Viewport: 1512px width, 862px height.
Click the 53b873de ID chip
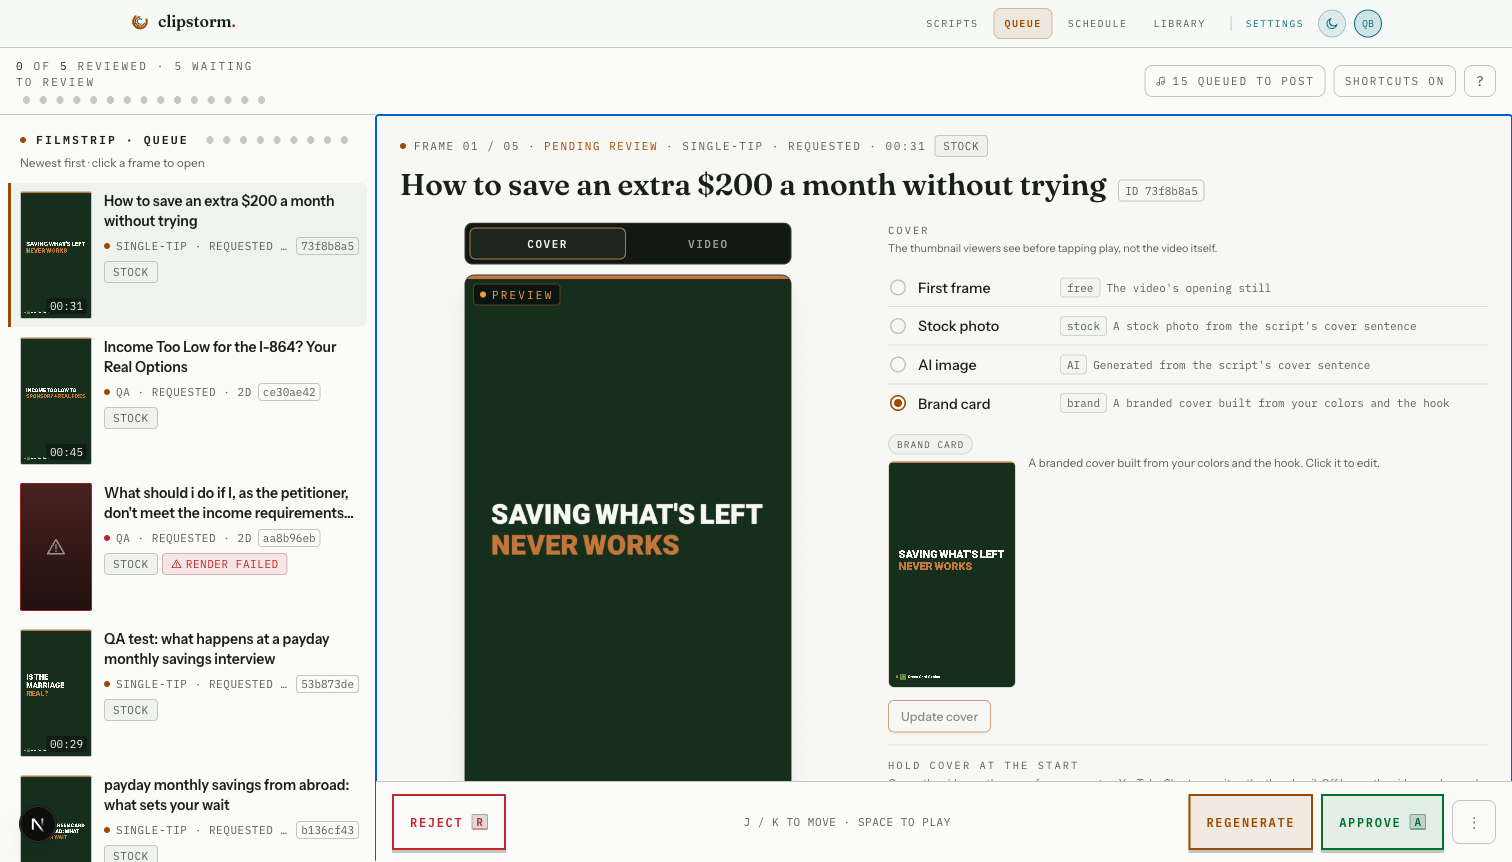(x=328, y=684)
